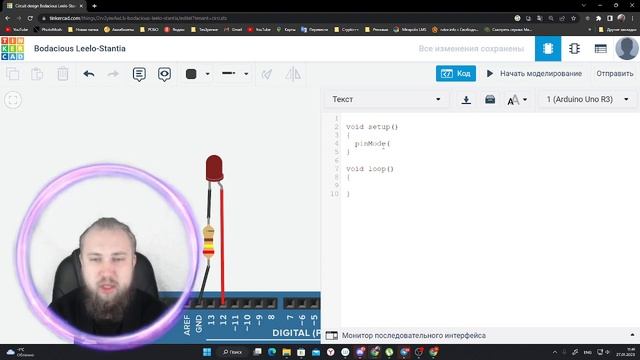Open the Windows Start menu
This screenshot has height=360, width=640.
coord(207,352)
